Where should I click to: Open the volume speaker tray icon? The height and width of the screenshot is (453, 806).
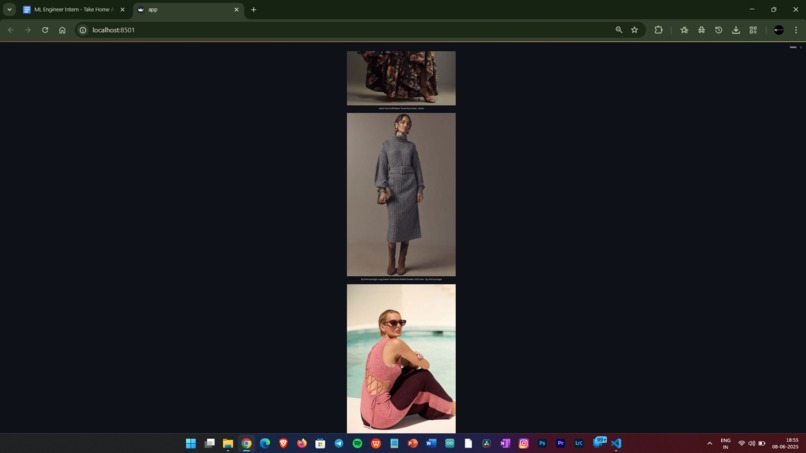pos(752,443)
